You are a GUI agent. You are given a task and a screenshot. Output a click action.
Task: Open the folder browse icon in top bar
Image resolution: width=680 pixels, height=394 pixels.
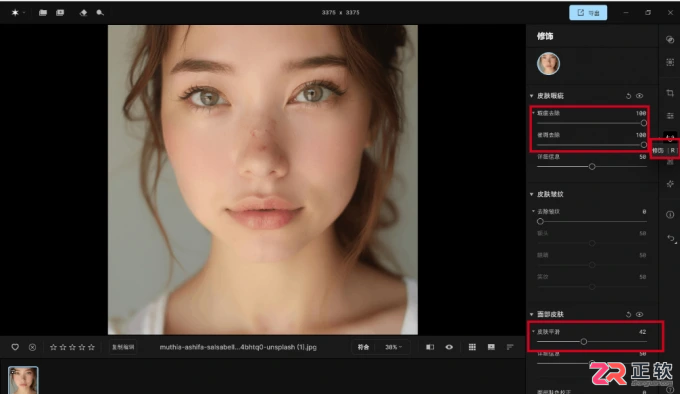coord(43,13)
